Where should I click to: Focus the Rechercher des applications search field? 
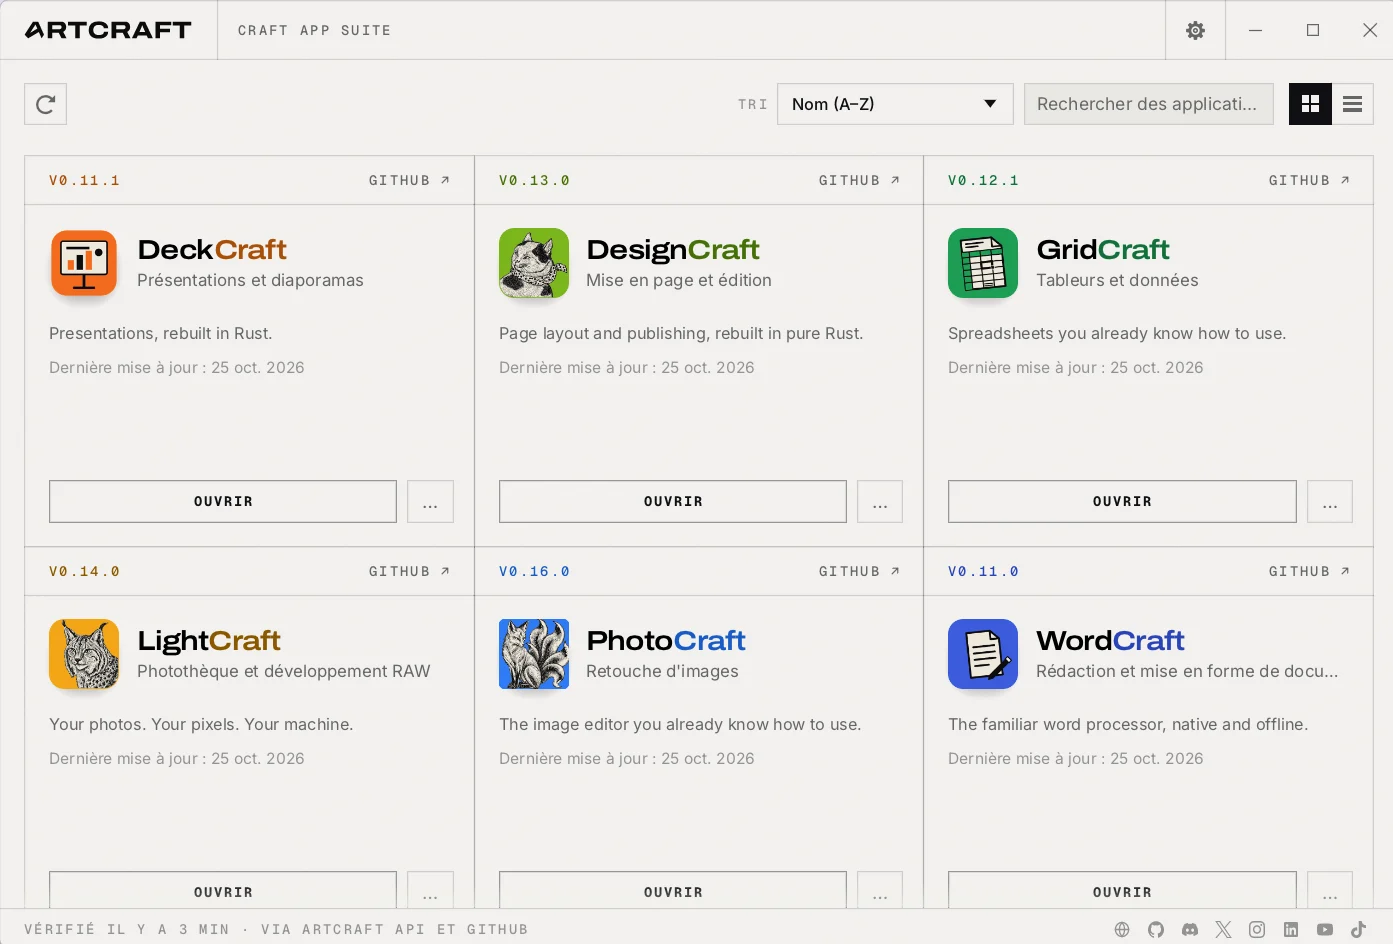(x=1149, y=104)
